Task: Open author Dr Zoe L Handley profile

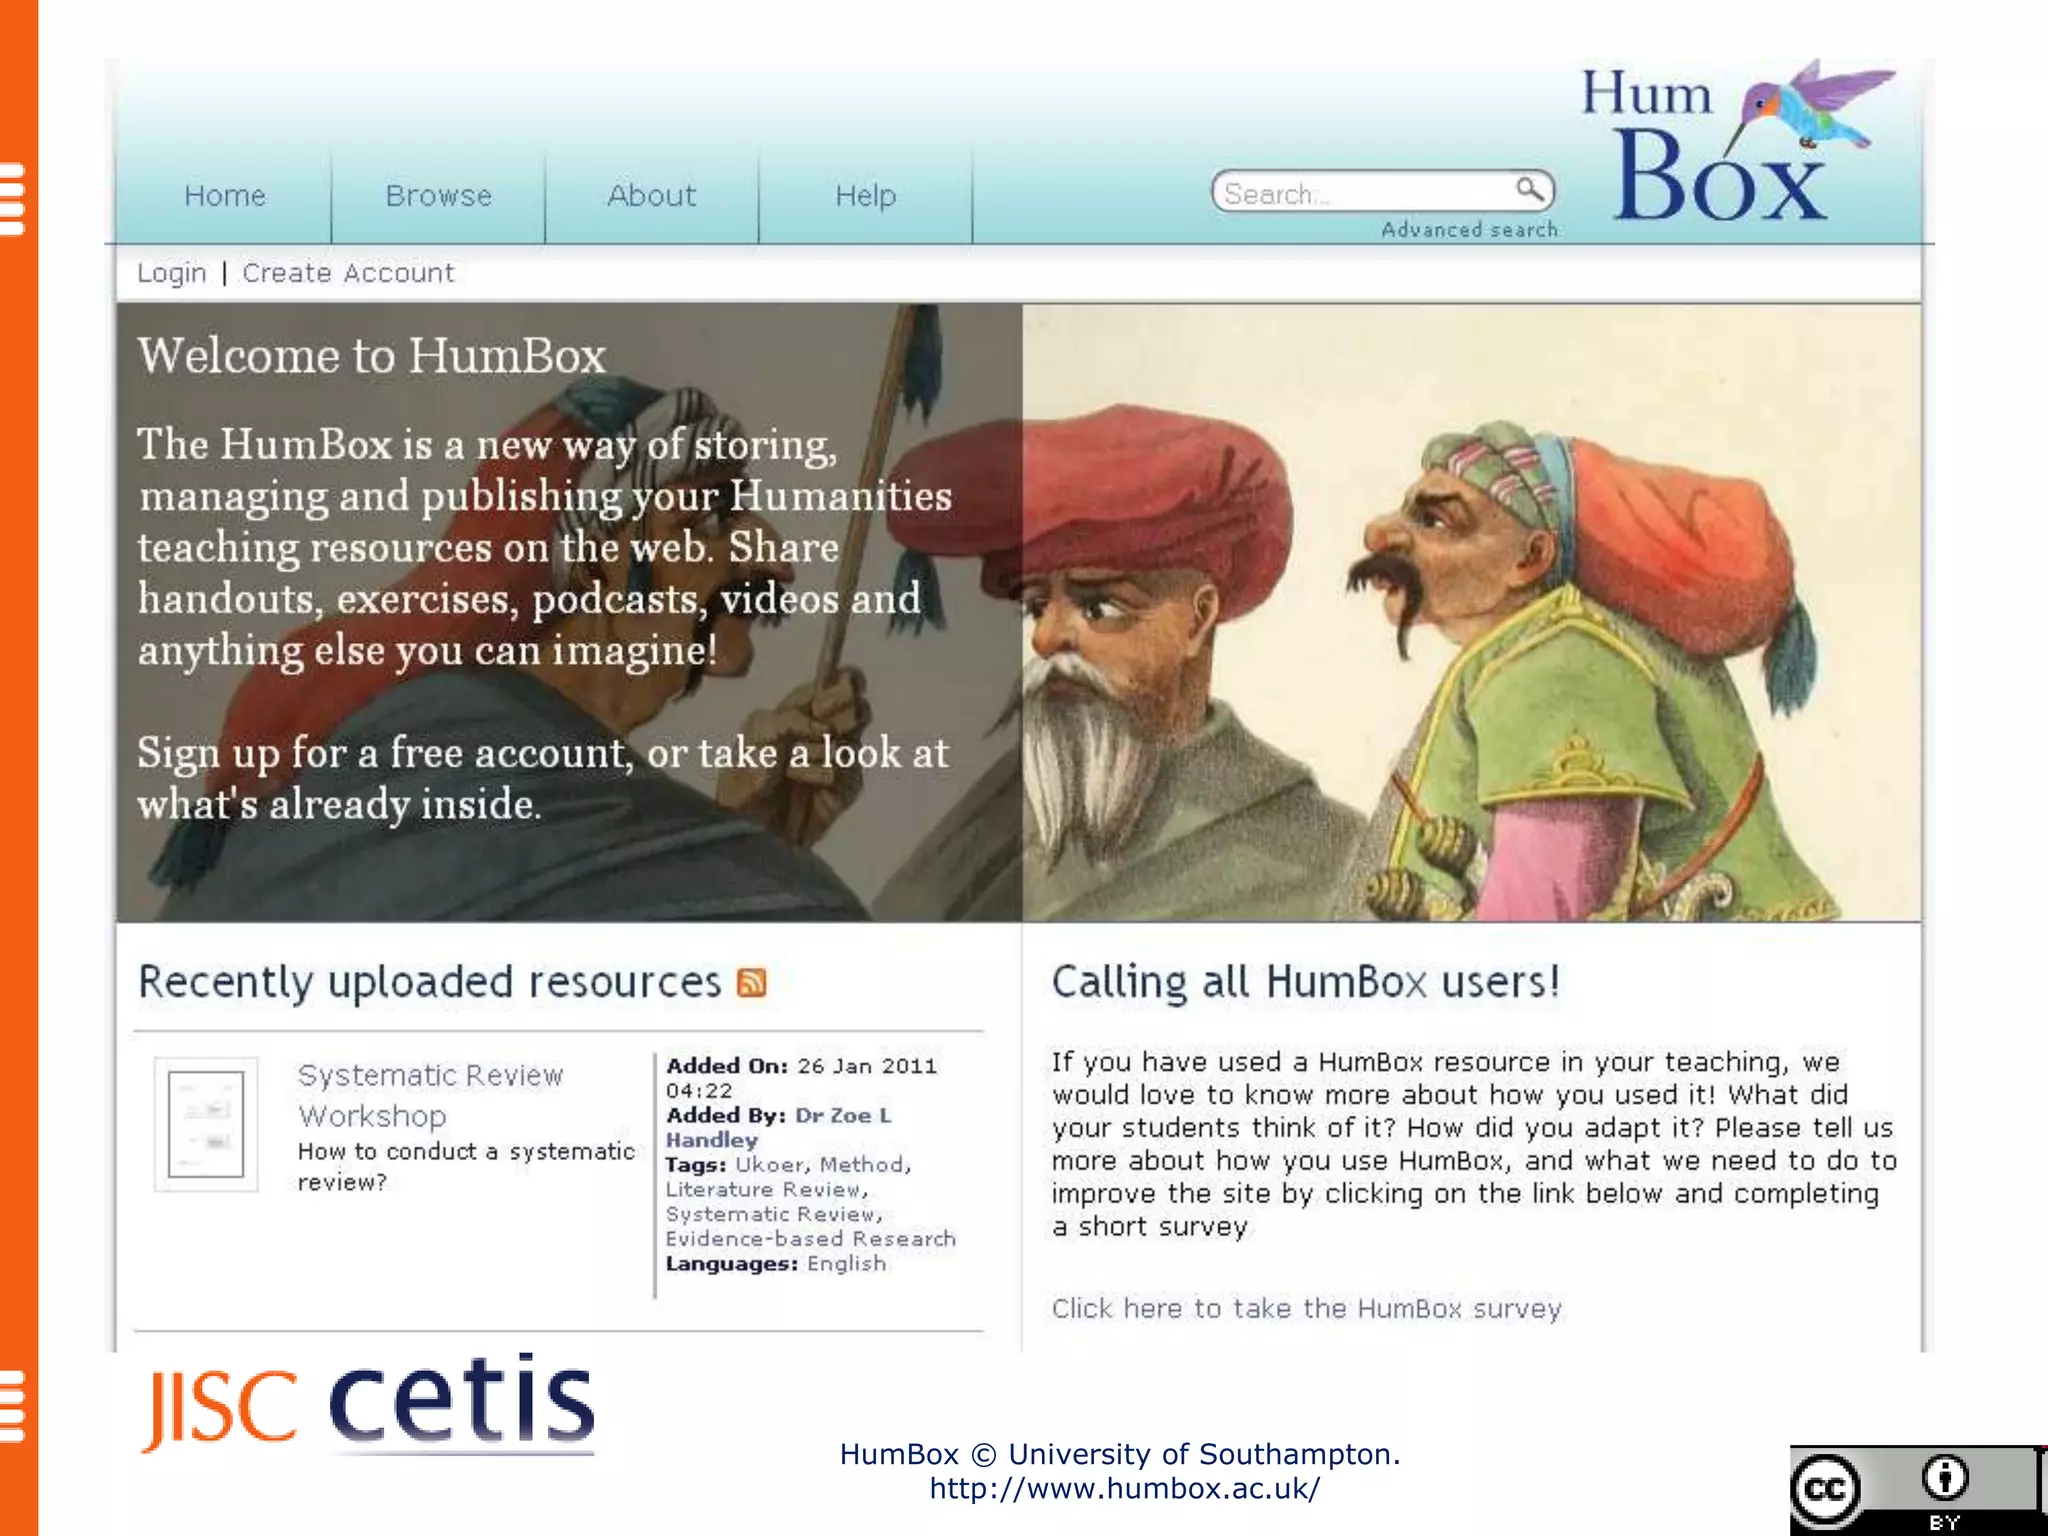Action: point(780,1127)
